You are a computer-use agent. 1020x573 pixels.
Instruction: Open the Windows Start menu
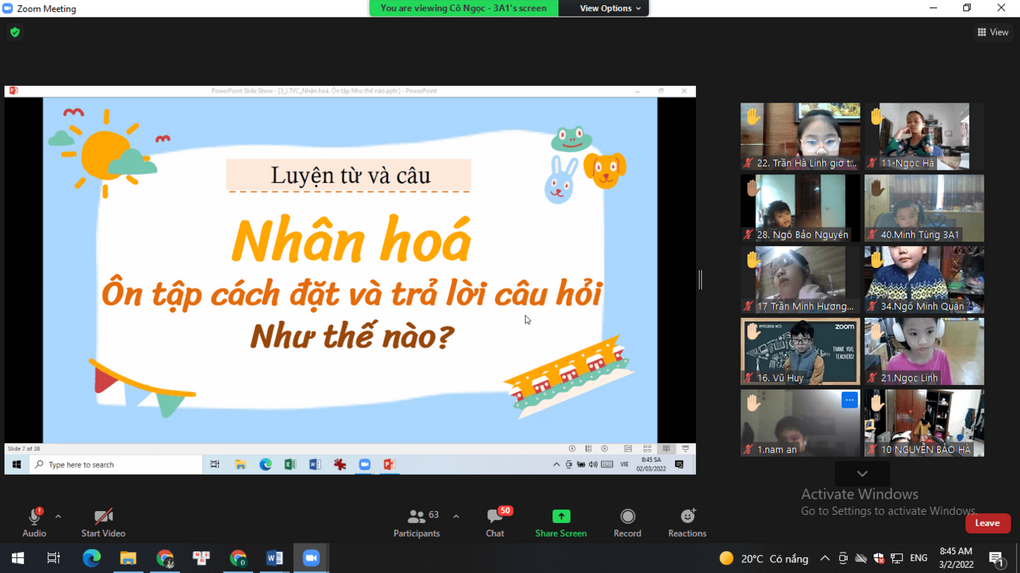coord(18,558)
